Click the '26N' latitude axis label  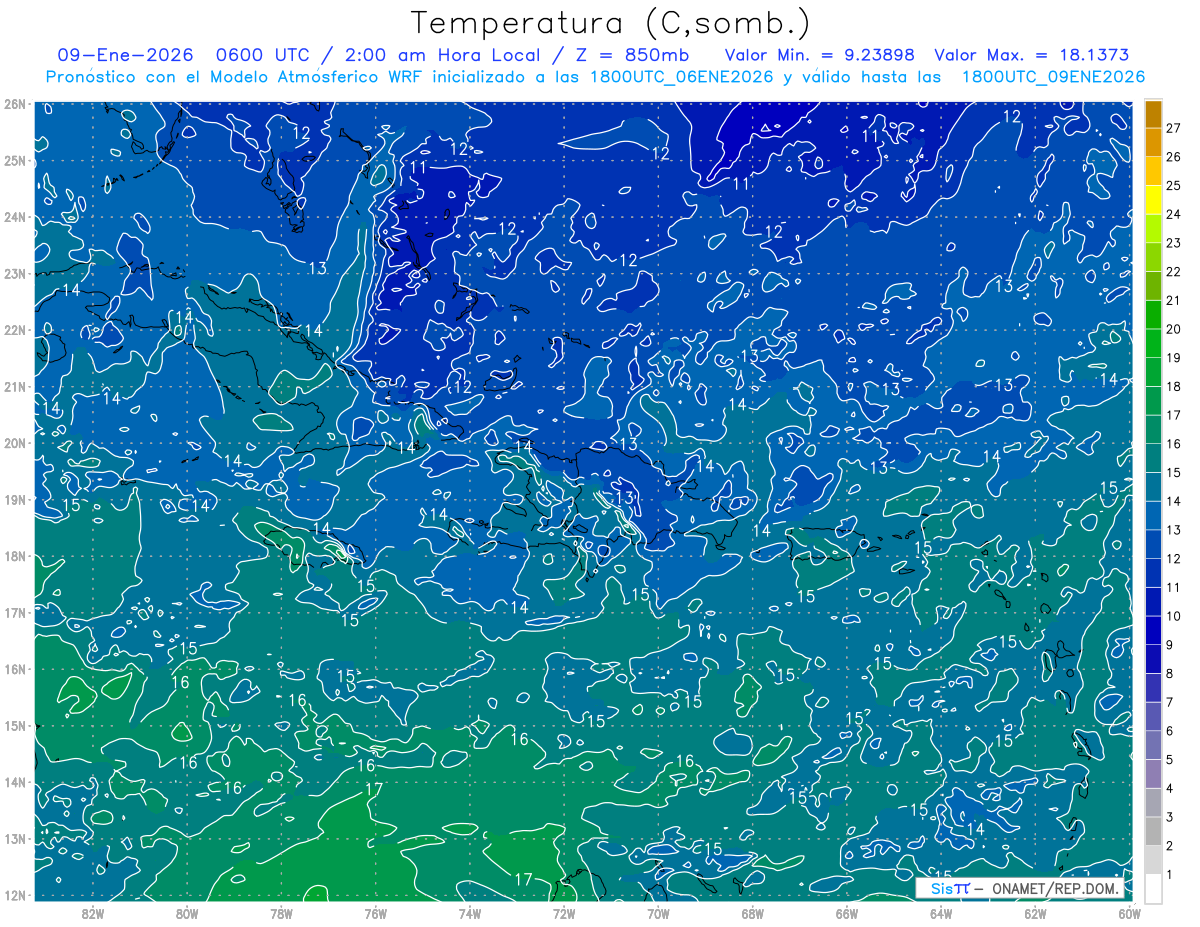coord(14,104)
